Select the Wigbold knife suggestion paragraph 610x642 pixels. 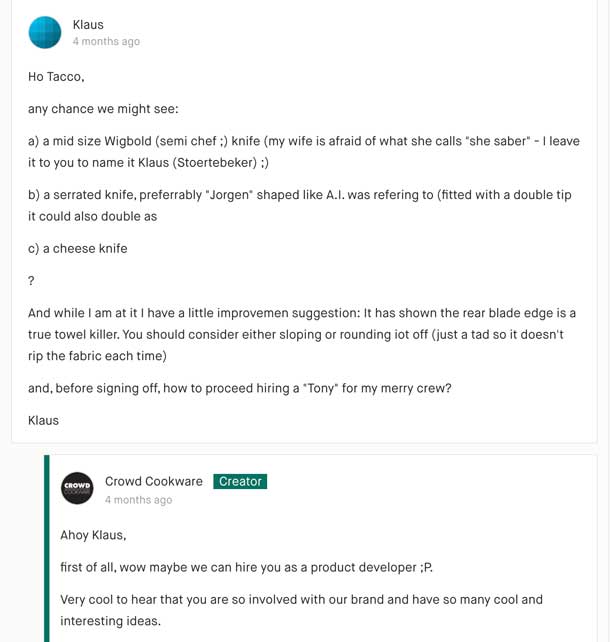(304, 151)
